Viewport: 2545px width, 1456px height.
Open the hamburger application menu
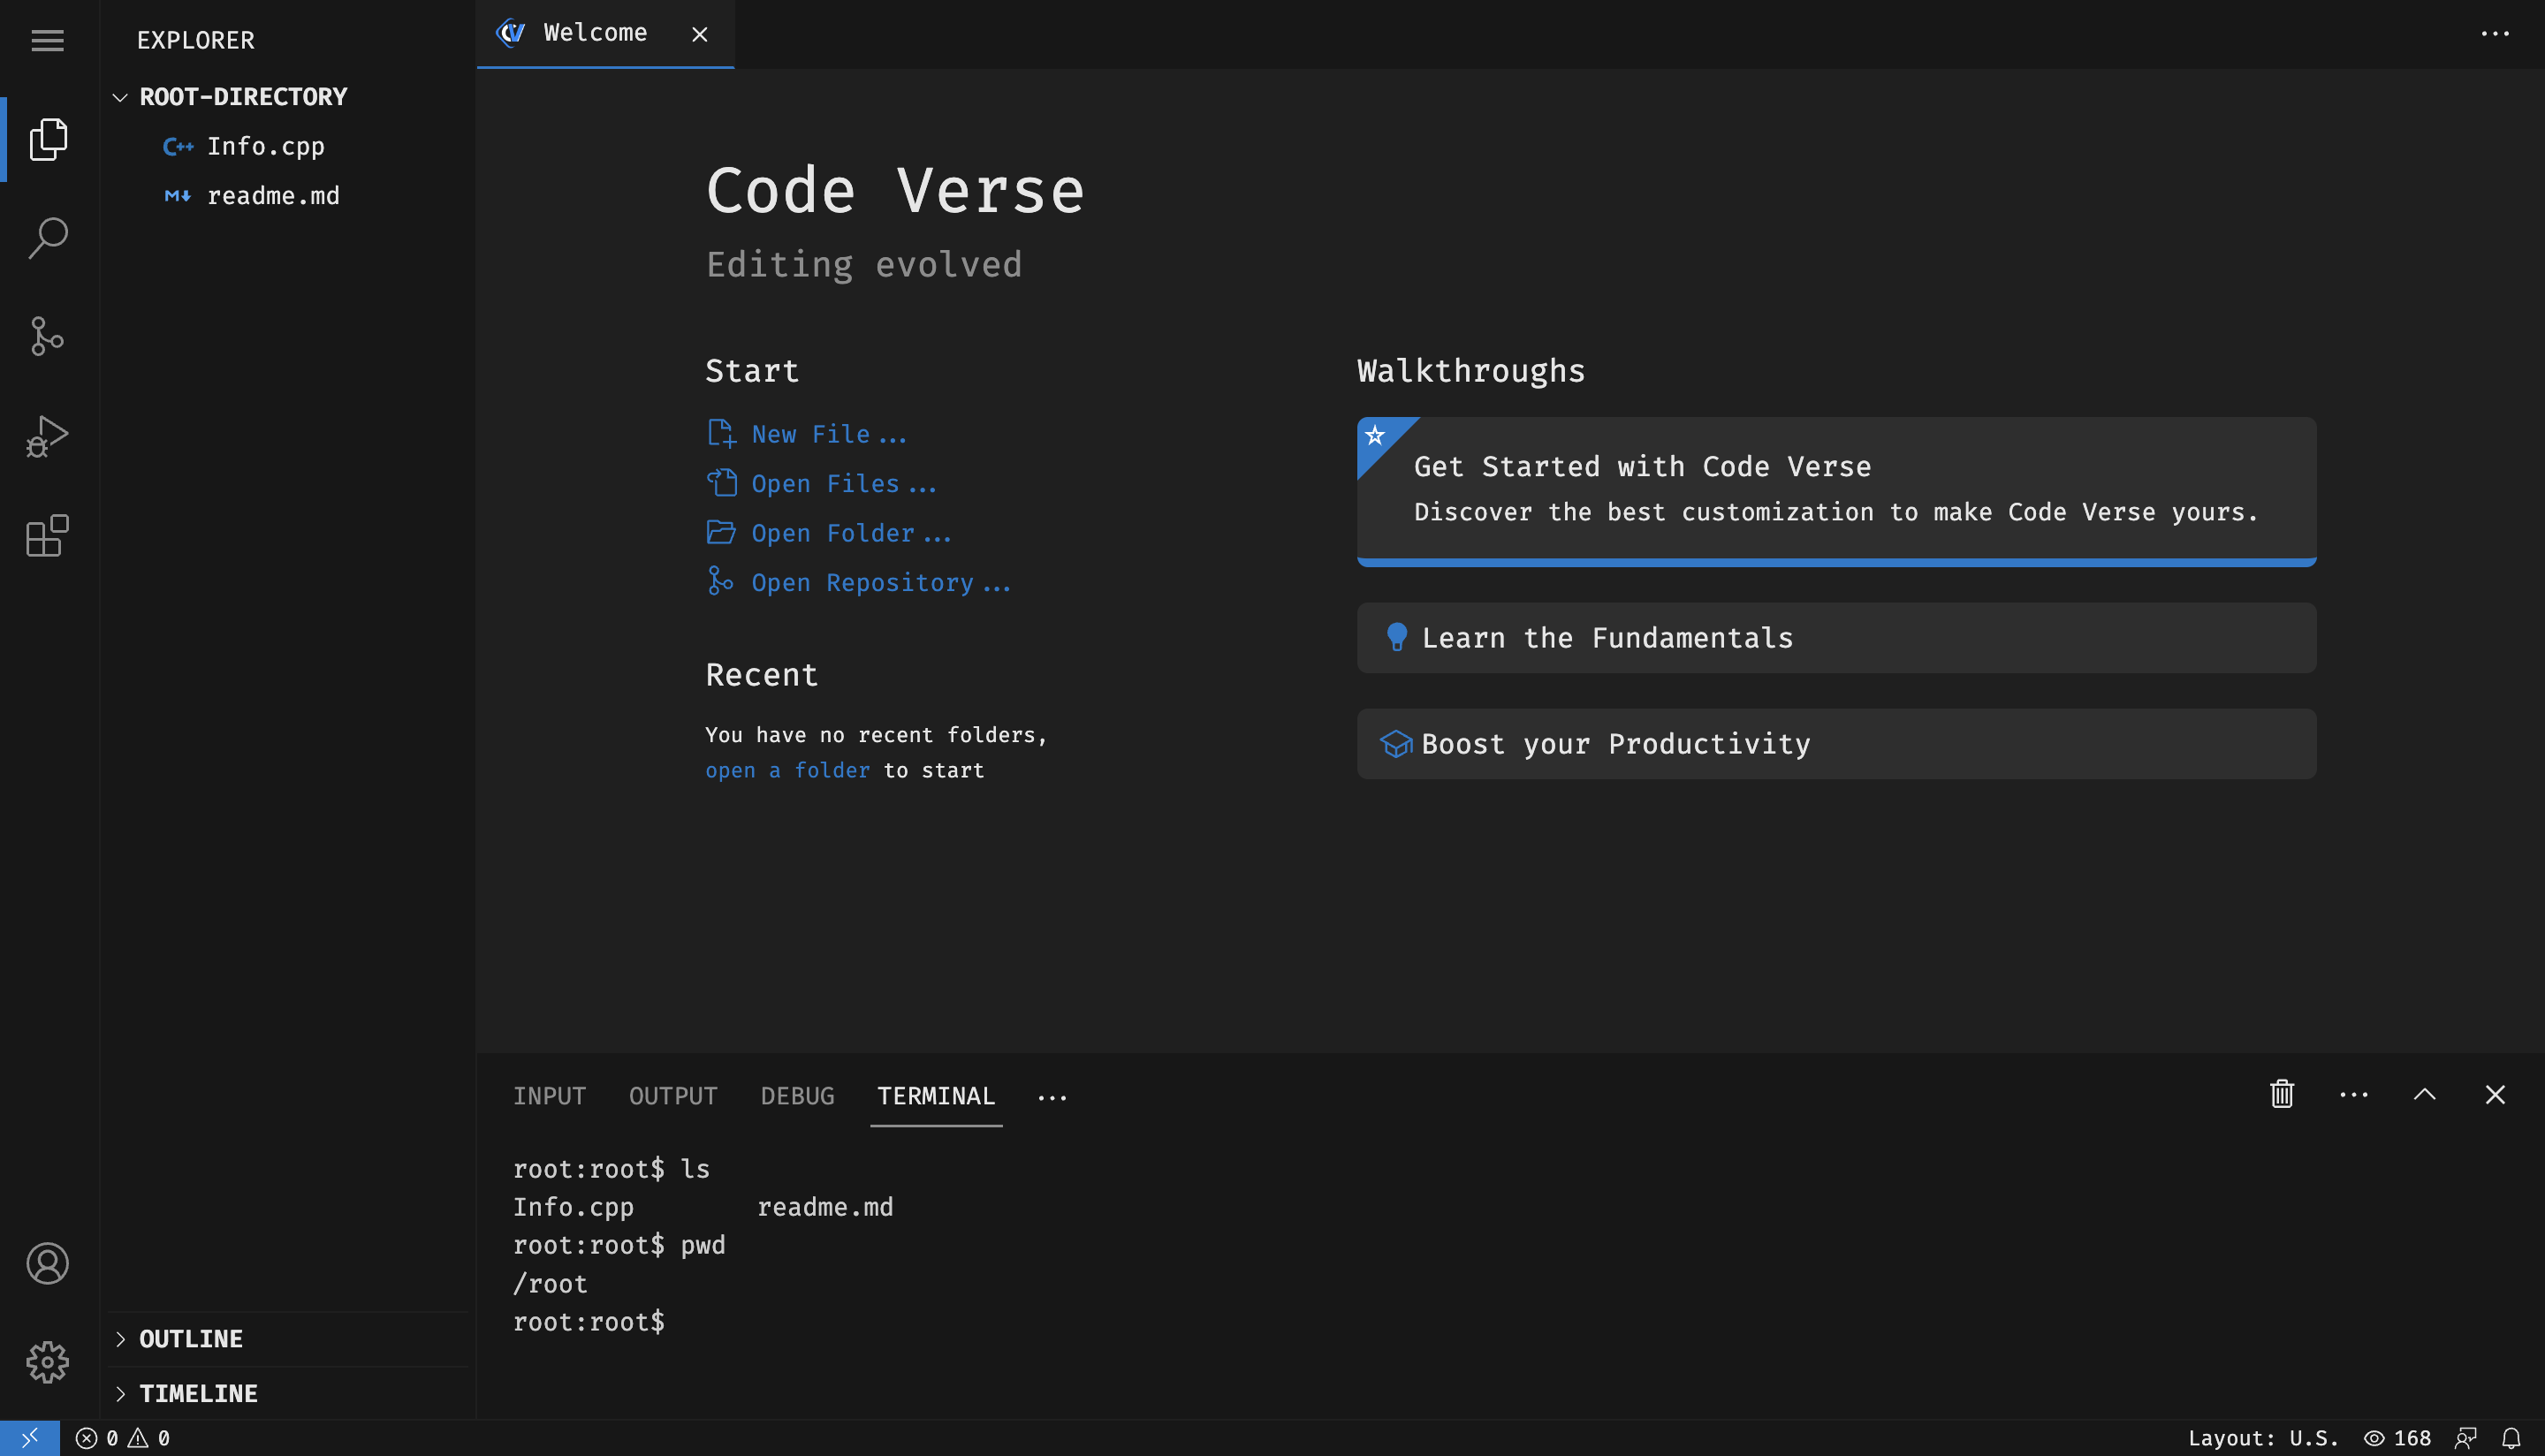(x=47, y=40)
